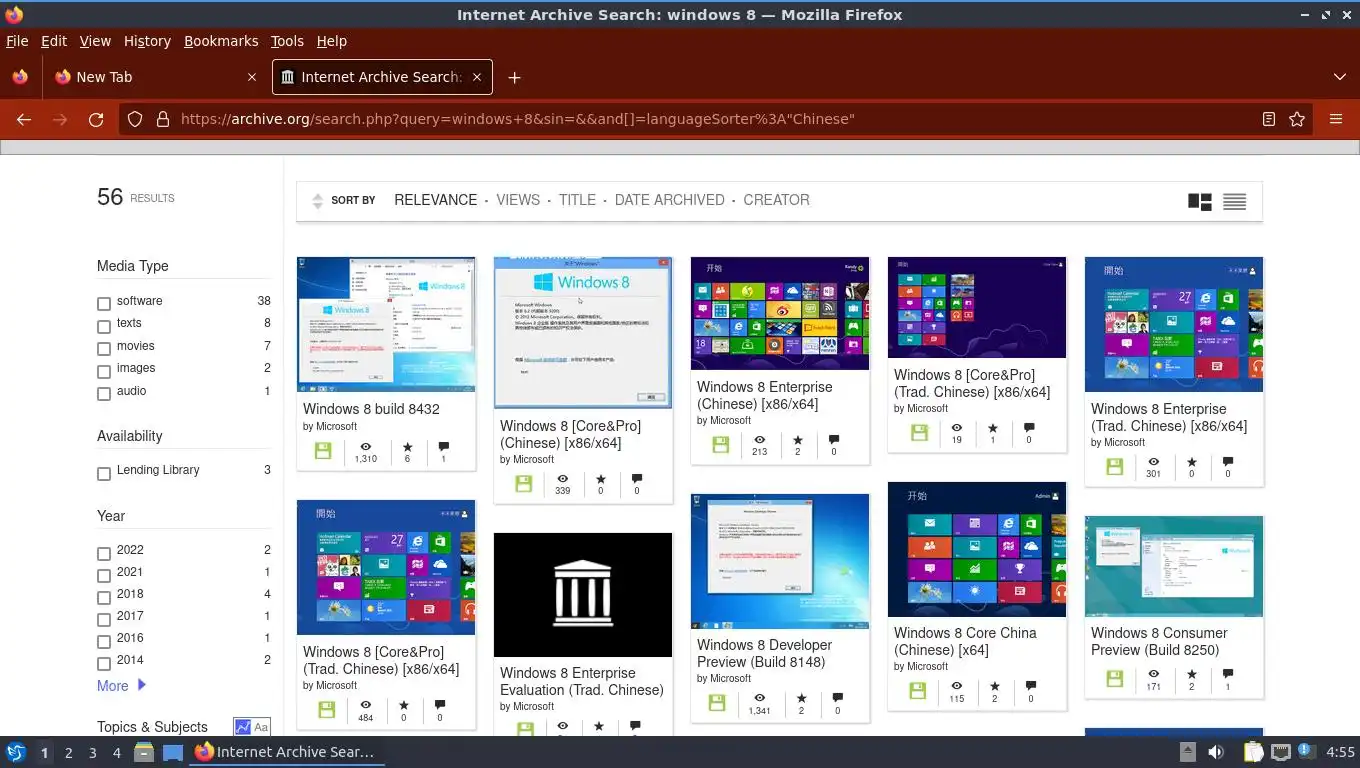Toggle sort direction arrows beside SORT BY
The image size is (1360, 768).
click(318, 200)
